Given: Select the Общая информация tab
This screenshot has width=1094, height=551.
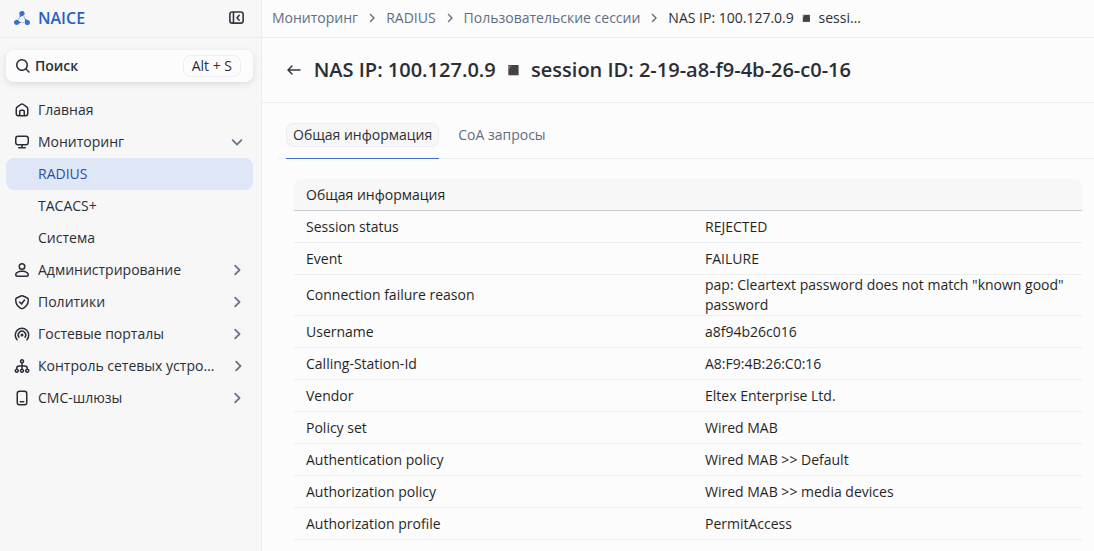Looking at the screenshot, I should pos(362,135).
